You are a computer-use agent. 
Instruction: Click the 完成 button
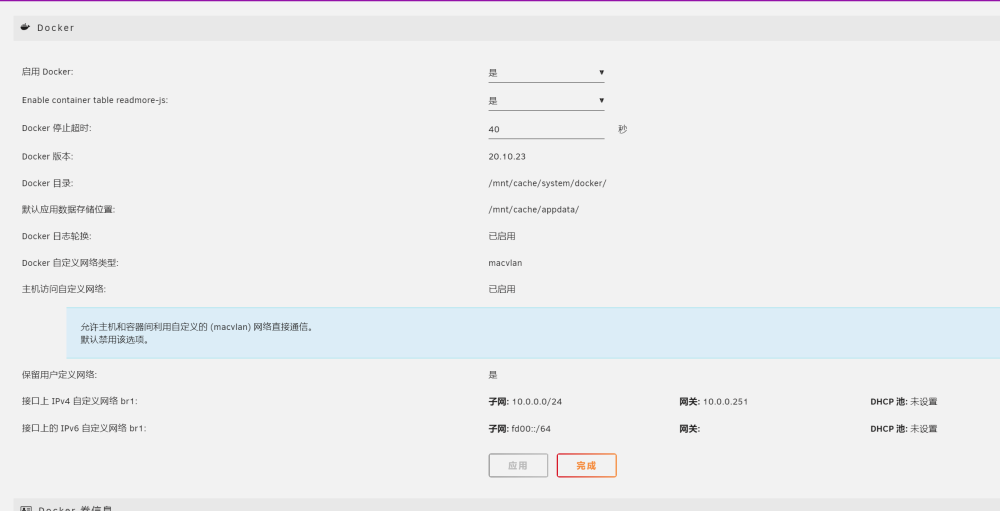[586, 466]
